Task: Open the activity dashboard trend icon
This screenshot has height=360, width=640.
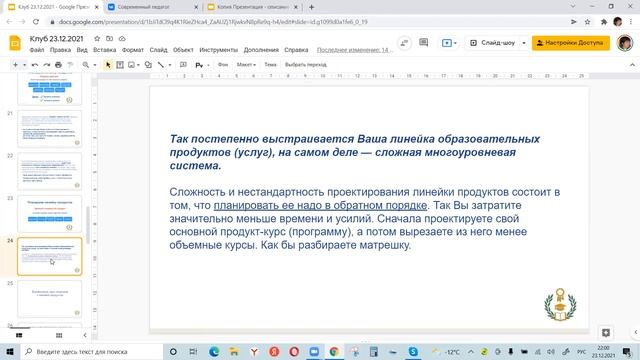Action: pyautogui.click(x=404, y=43)
